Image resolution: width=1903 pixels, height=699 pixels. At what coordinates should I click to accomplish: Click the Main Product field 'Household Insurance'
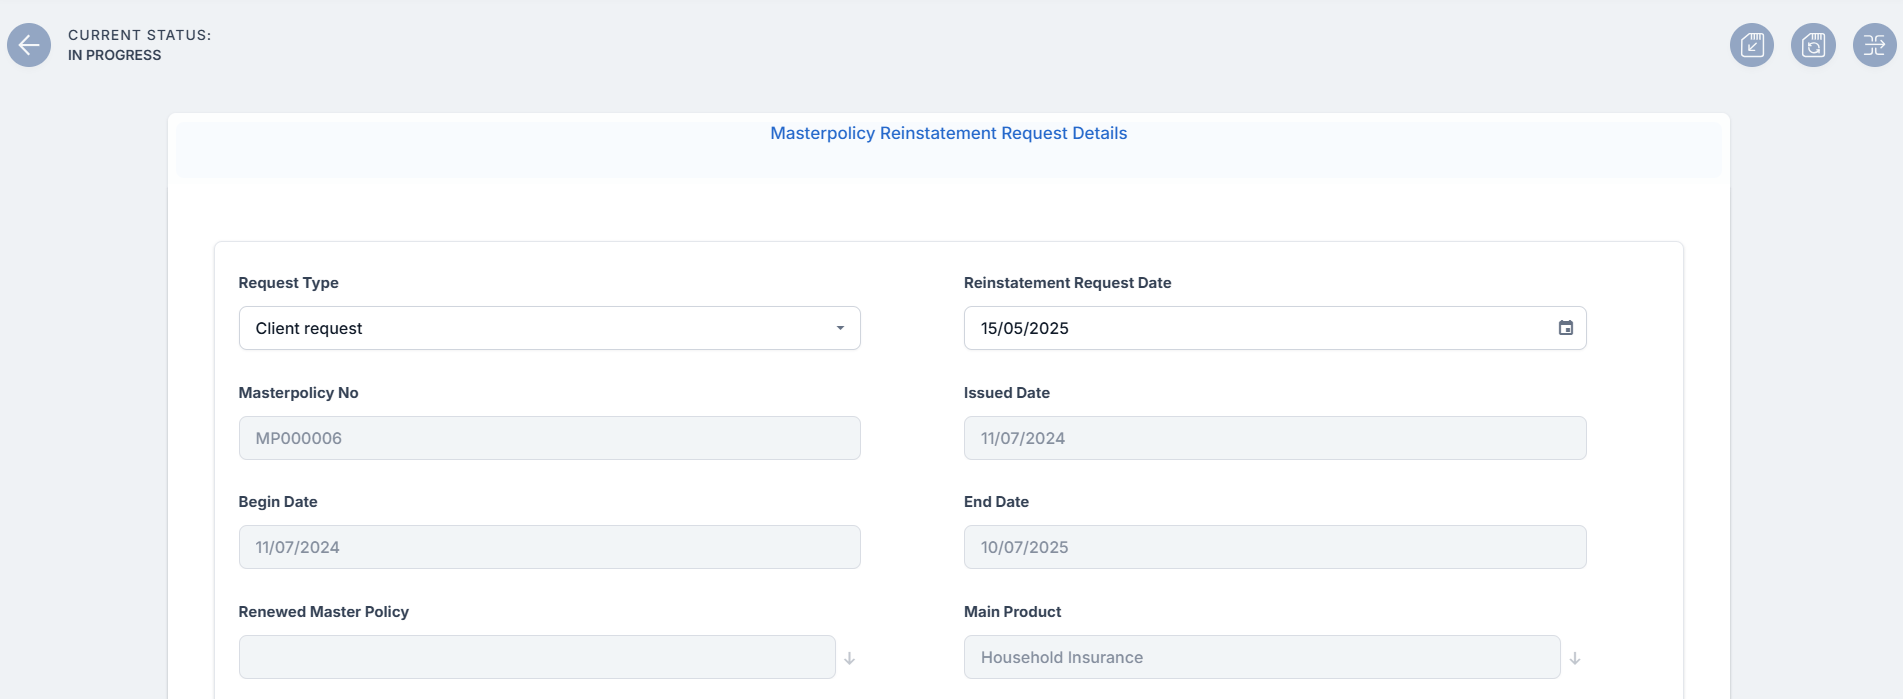point(1261,657)
